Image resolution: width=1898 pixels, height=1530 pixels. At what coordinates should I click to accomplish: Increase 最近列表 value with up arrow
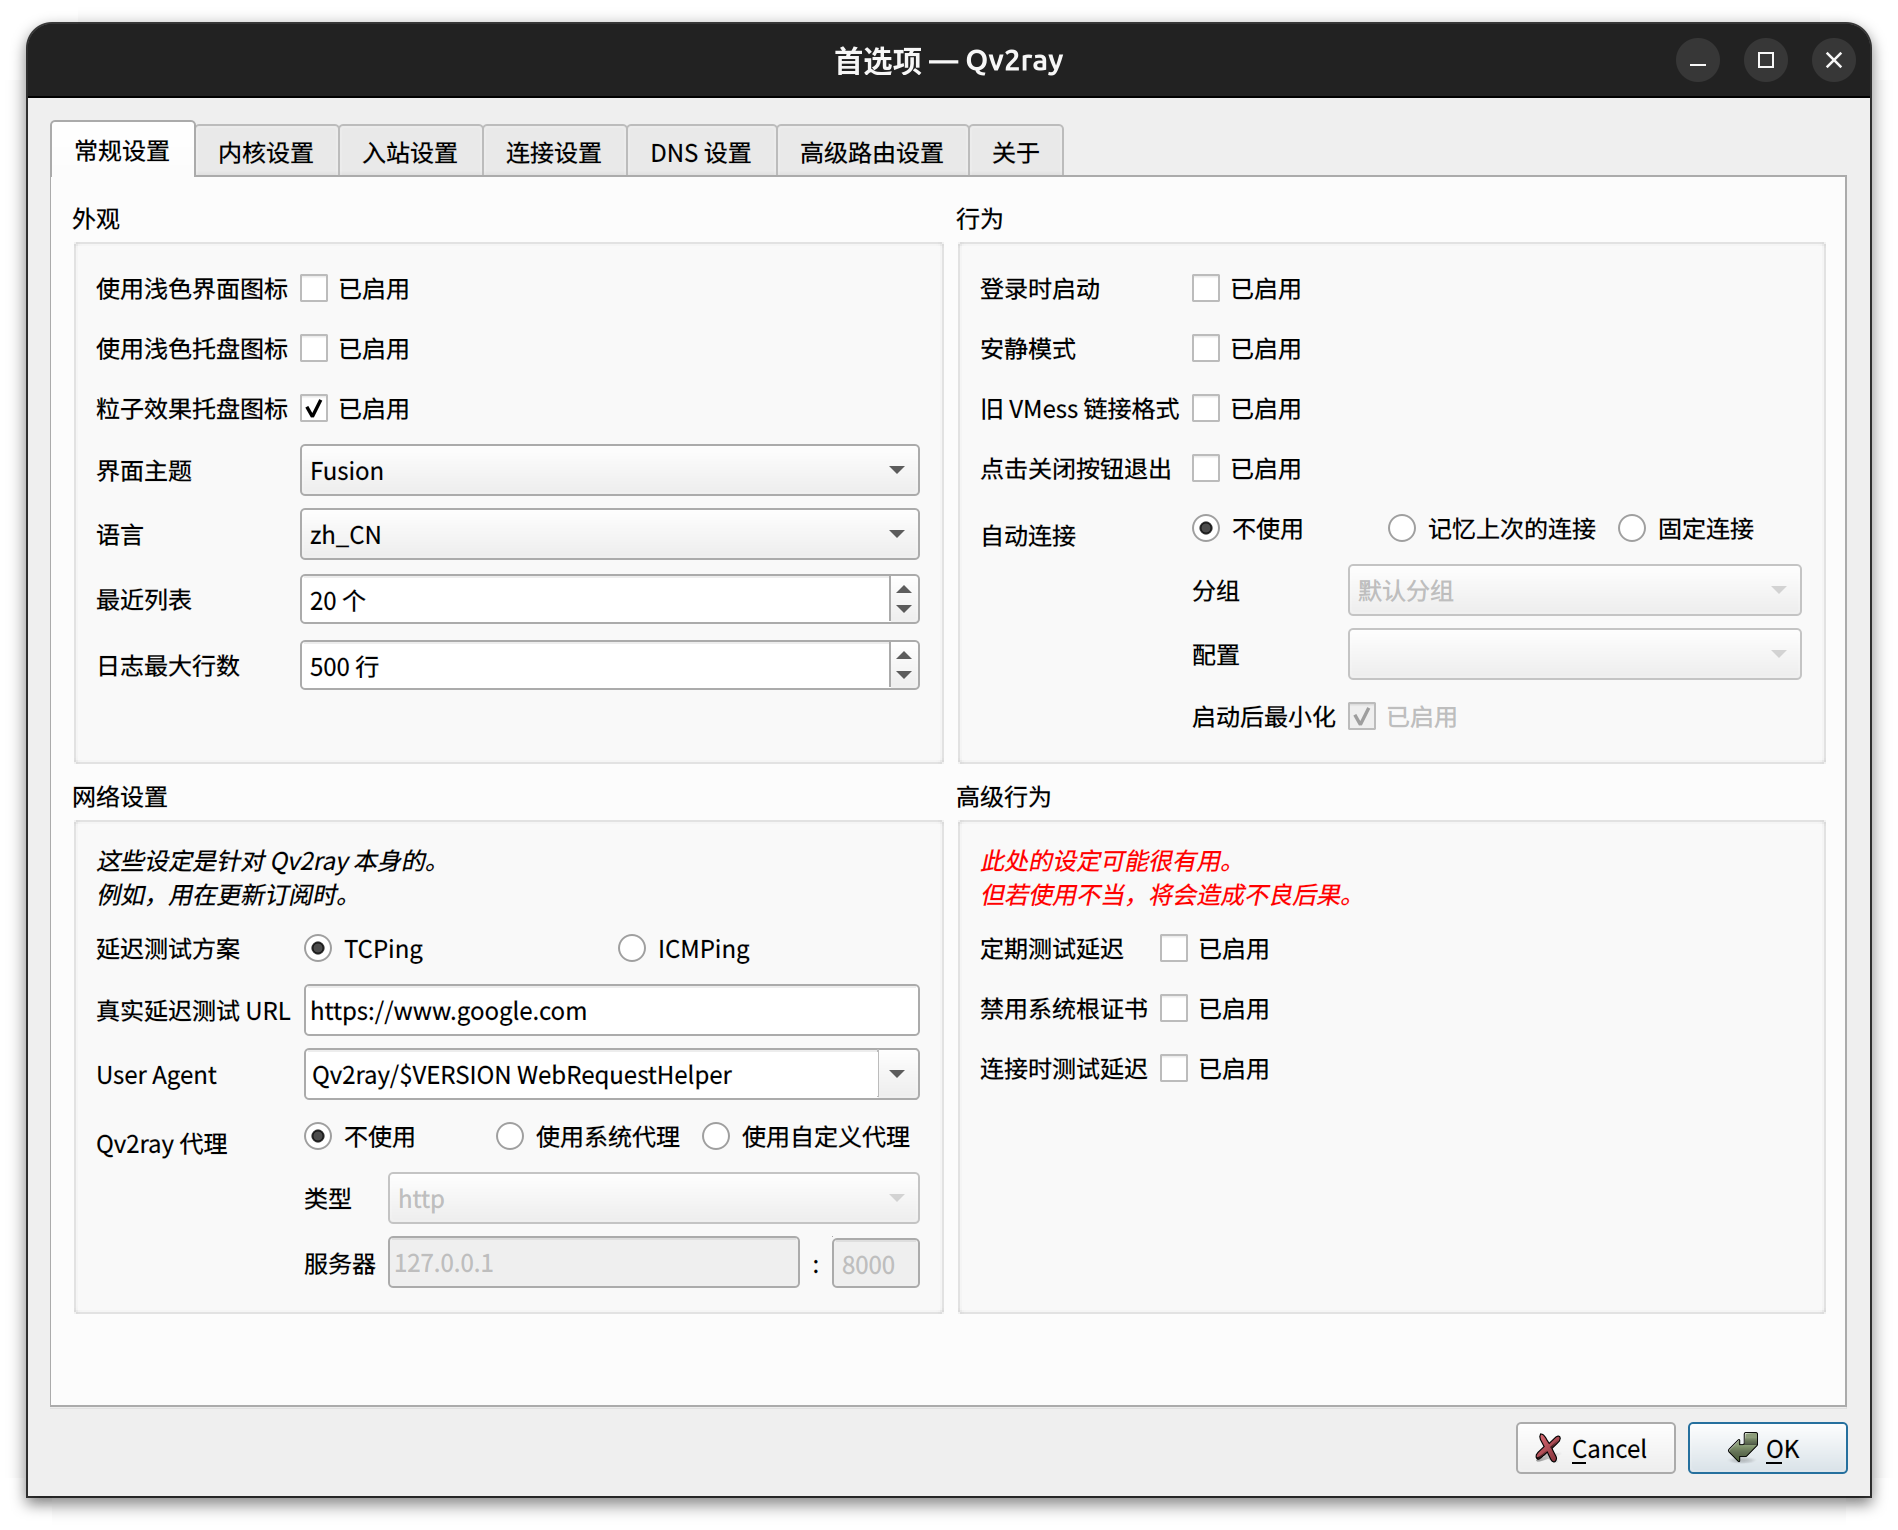point(904,589)
